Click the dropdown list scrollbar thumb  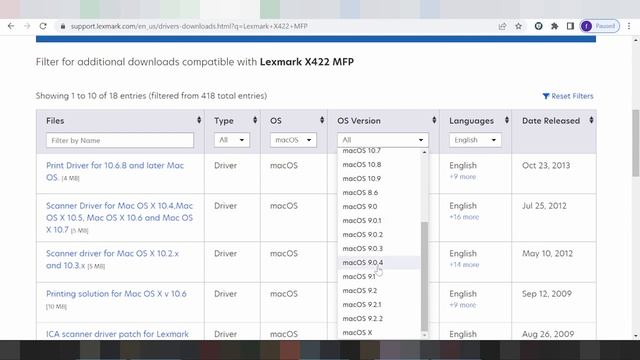[424, 276]
